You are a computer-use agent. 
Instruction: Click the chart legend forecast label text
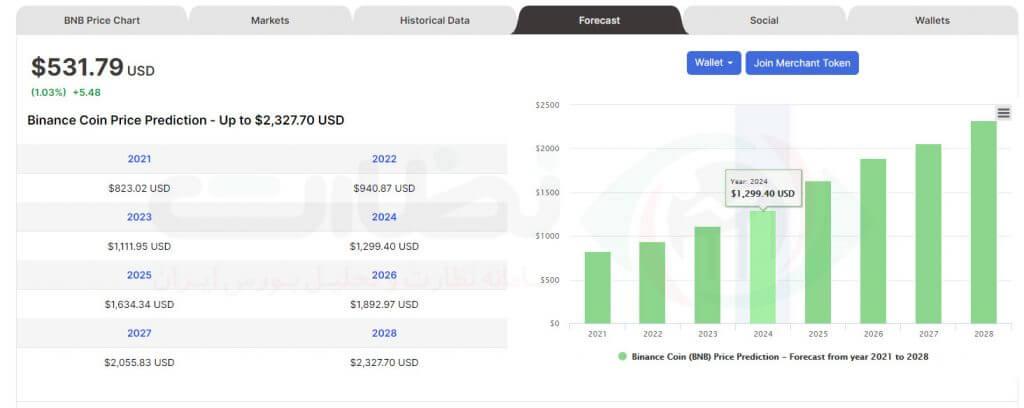(780, 356)
